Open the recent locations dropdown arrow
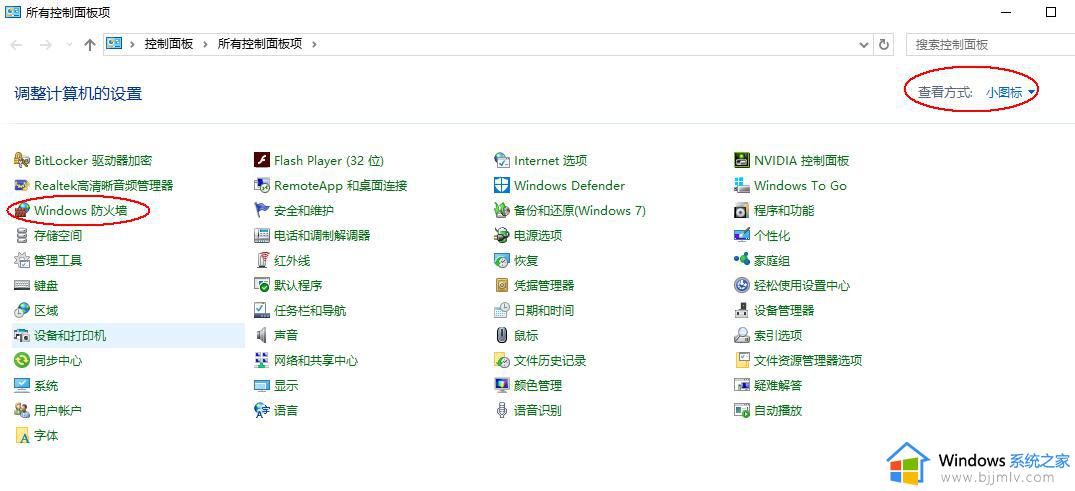Viewport: 1075px width, 491px height. 69,45
